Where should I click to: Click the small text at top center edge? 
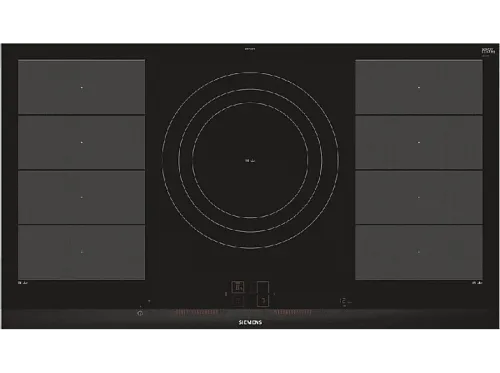[x=250, y=49]
